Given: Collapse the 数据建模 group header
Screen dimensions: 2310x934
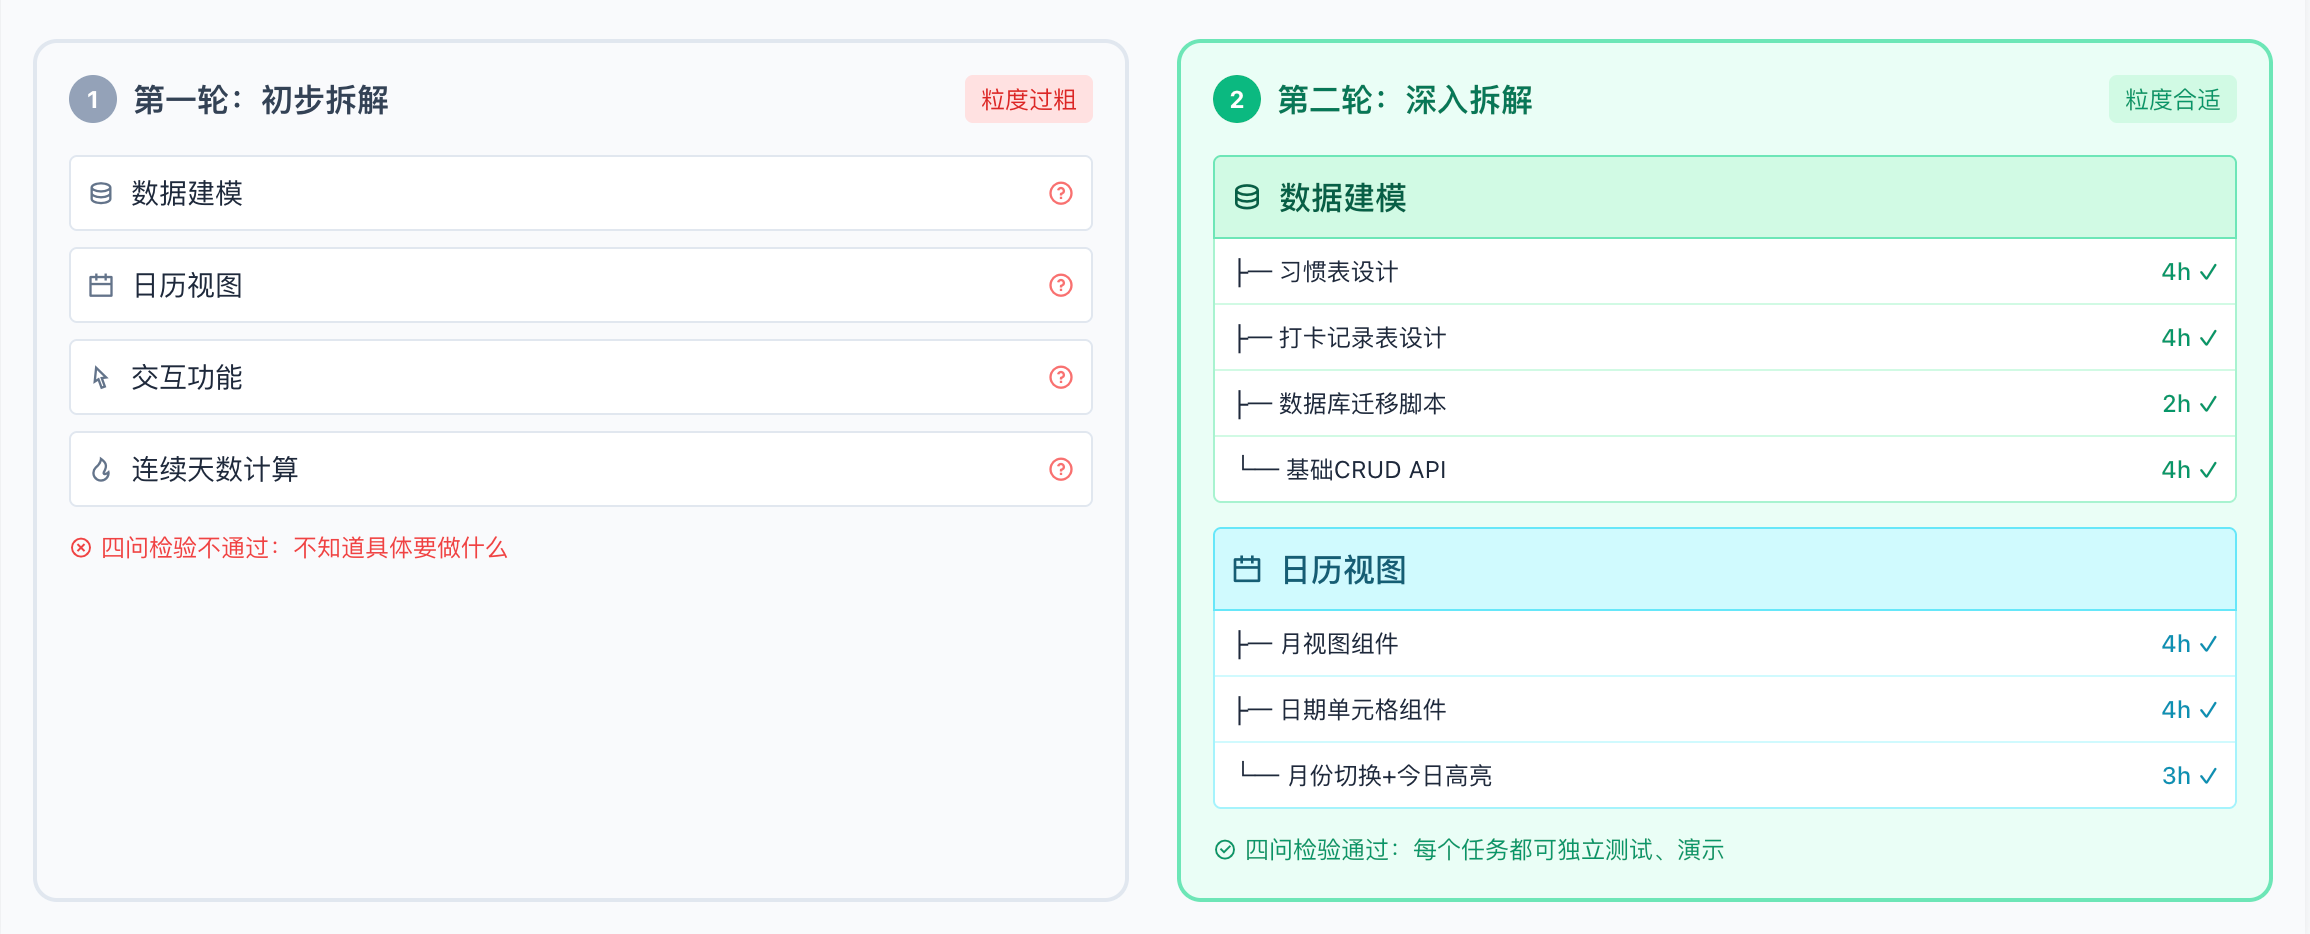Looking at the screenshot, I should point(1724,197).
